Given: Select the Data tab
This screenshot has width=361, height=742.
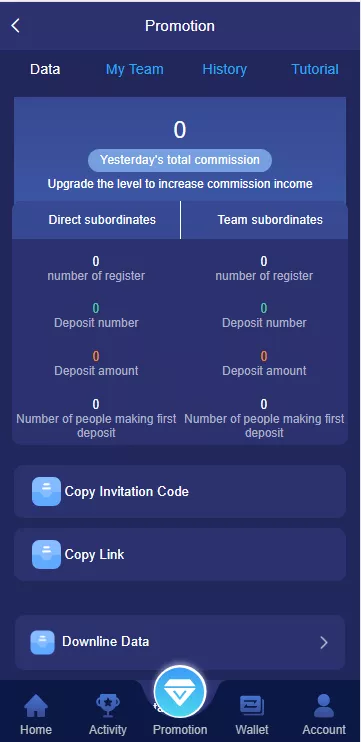Looking at the screenshot, I should point(45,69).
